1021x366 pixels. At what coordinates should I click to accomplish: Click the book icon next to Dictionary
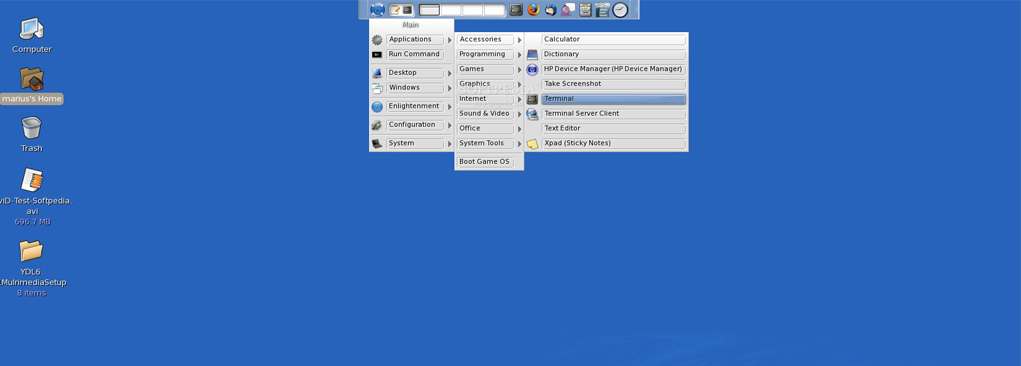(533, 55)
